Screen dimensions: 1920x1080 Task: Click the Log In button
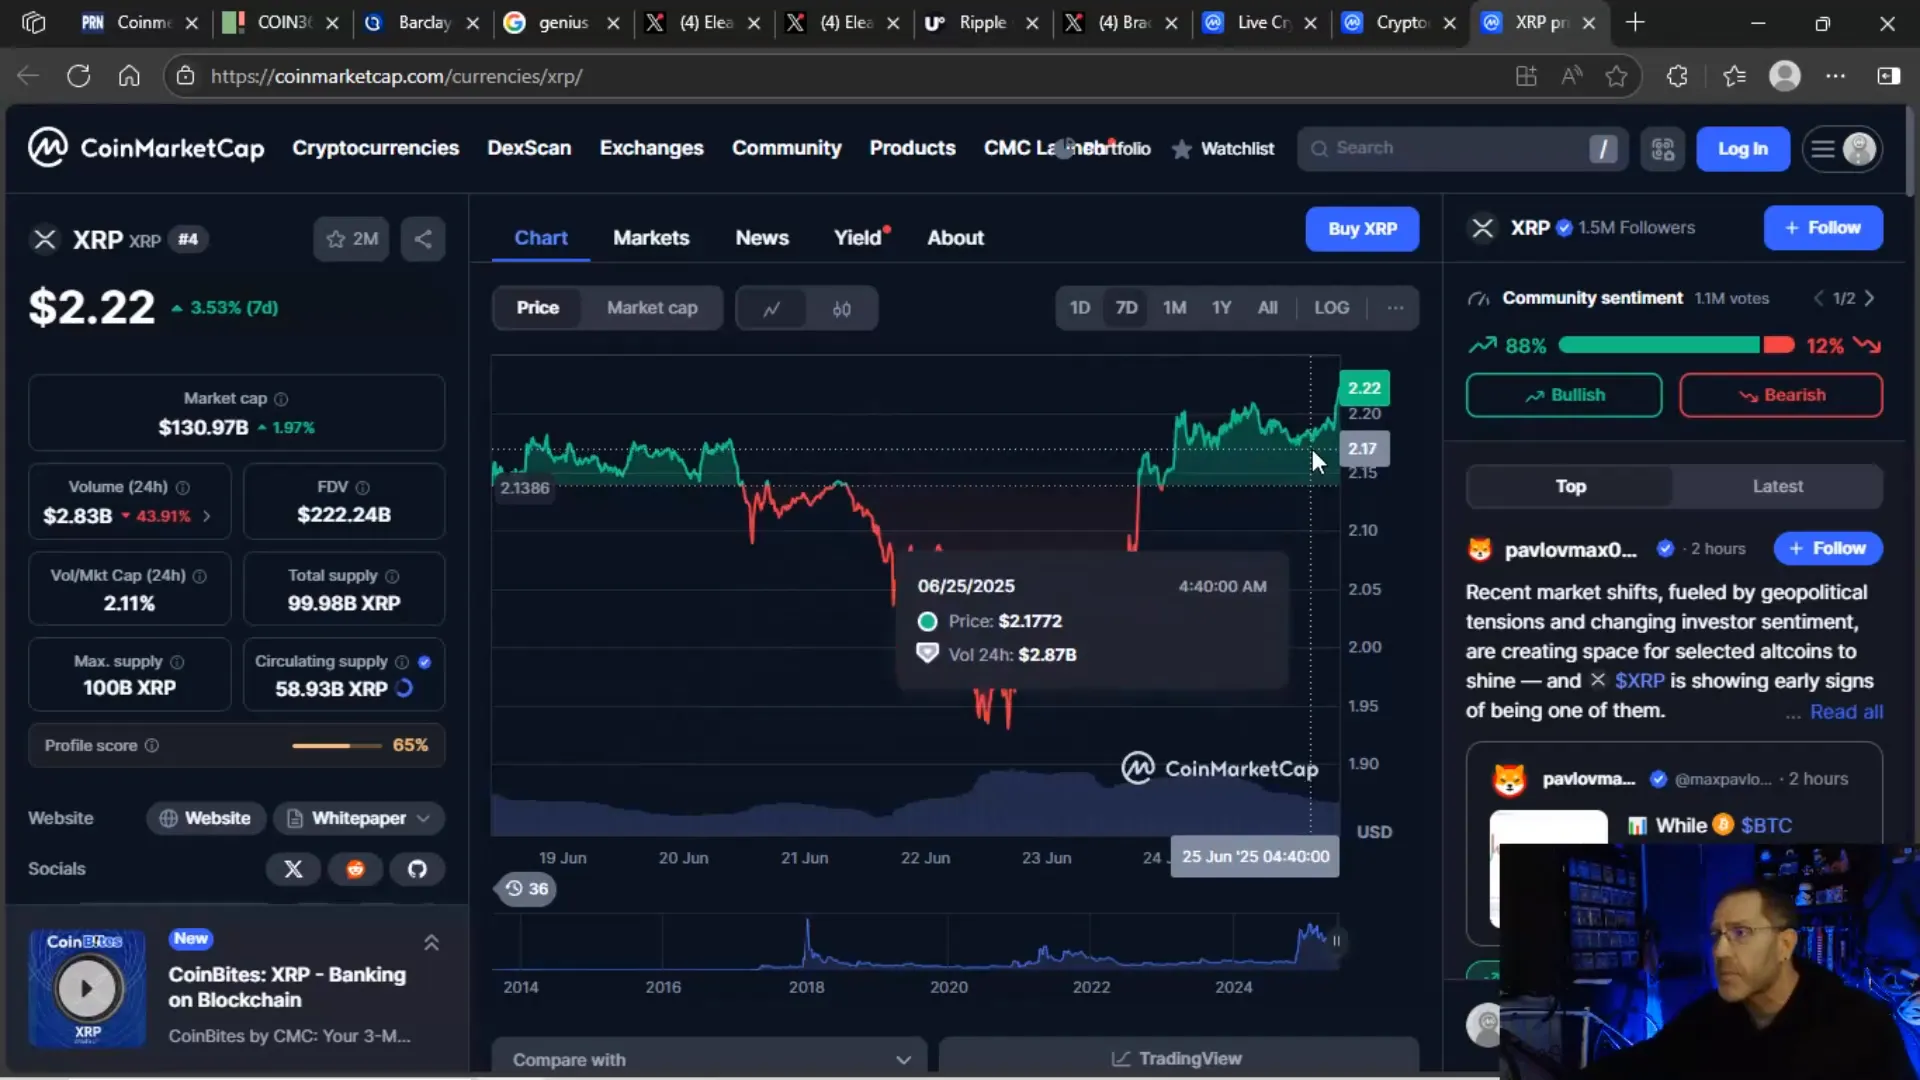coord(1743,149)
